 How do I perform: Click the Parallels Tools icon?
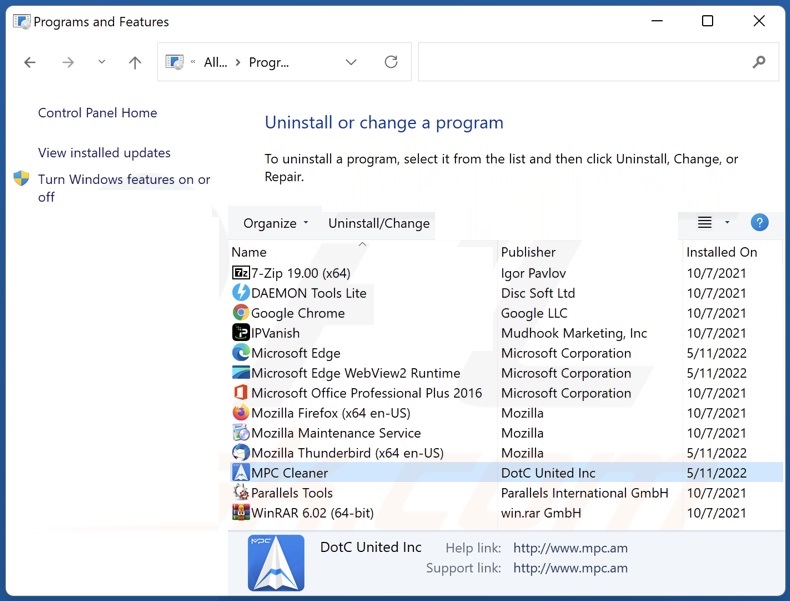pyautogui.click(x=241, y=492)
